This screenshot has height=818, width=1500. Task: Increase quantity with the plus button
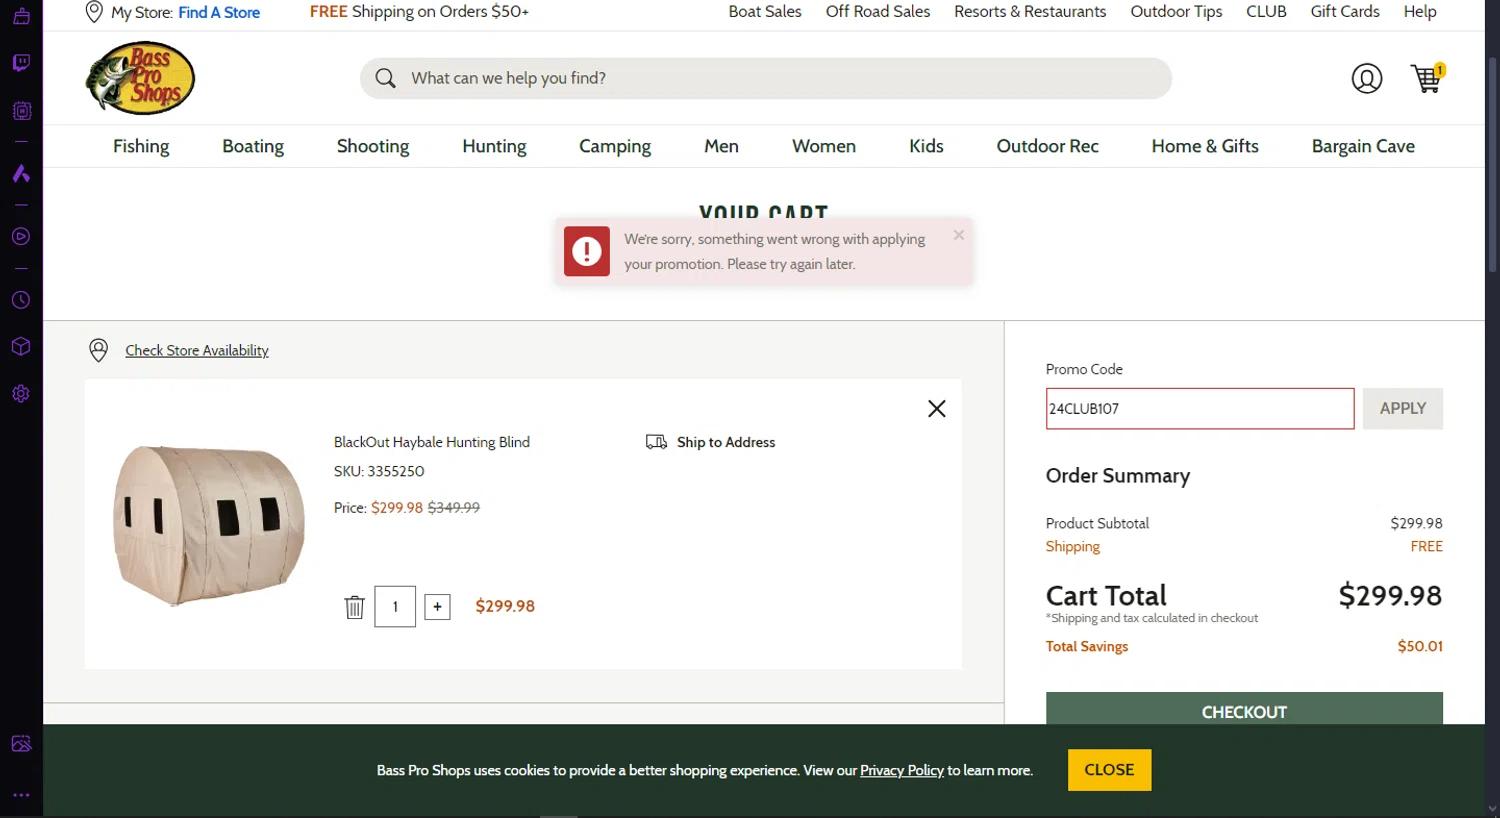(437, 607)
